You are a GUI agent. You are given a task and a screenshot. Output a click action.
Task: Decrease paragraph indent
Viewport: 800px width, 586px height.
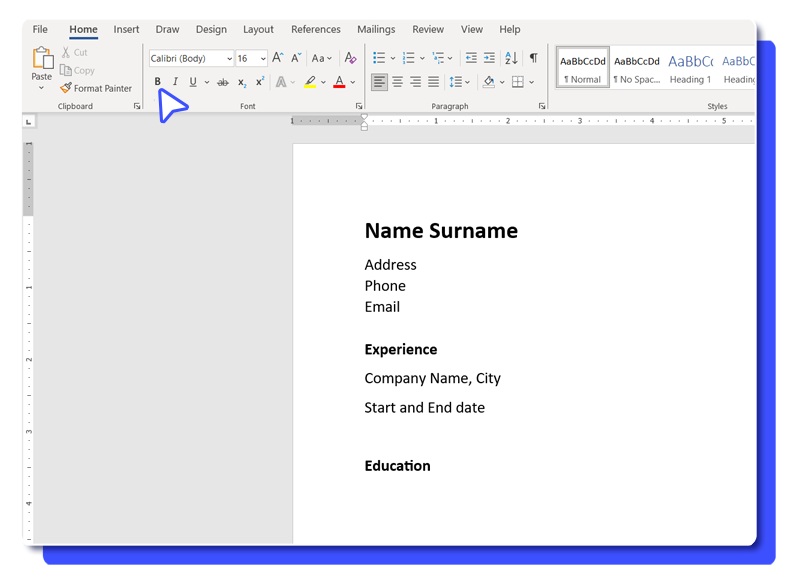click(471, 58)
